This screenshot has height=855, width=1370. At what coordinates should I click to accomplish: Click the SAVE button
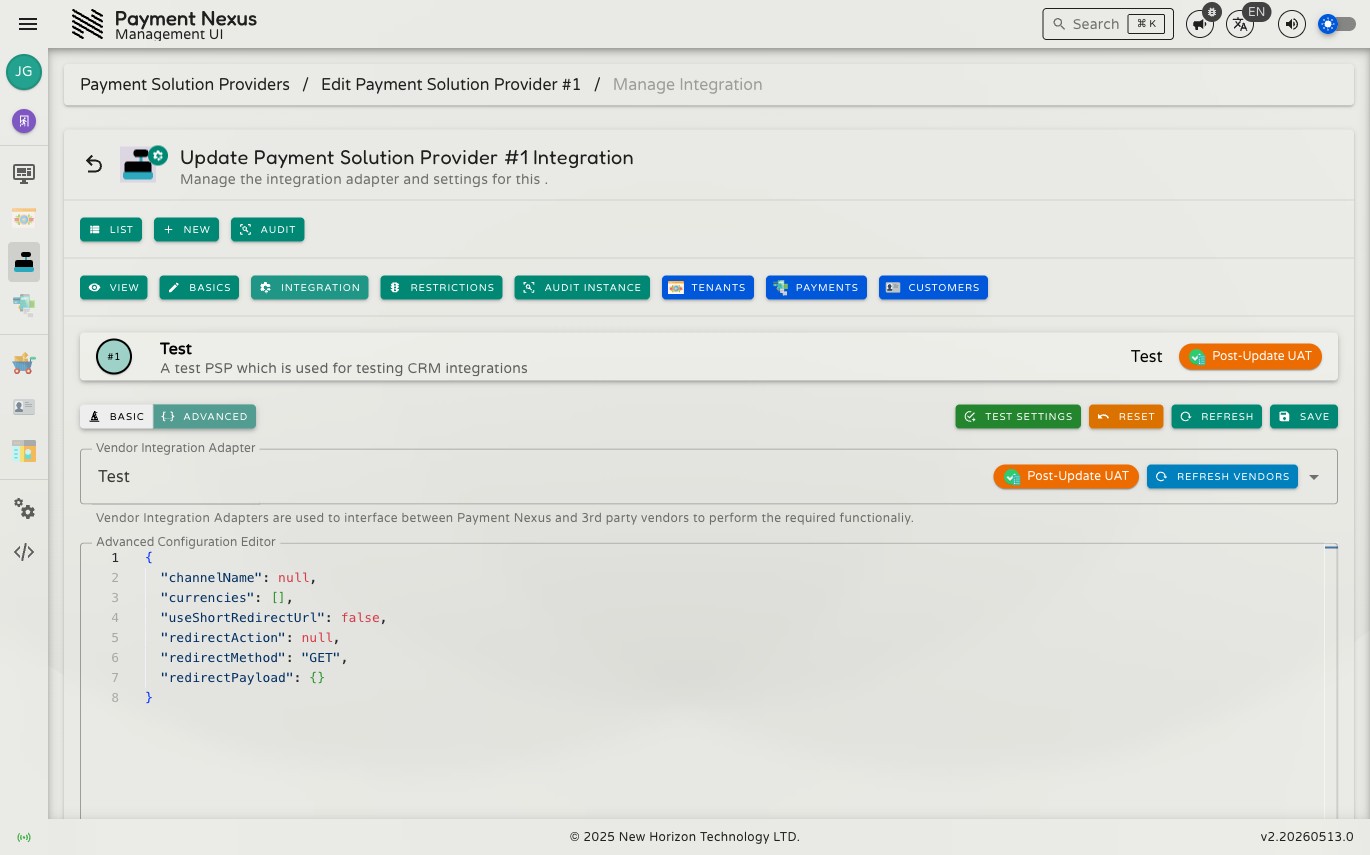1304,416
